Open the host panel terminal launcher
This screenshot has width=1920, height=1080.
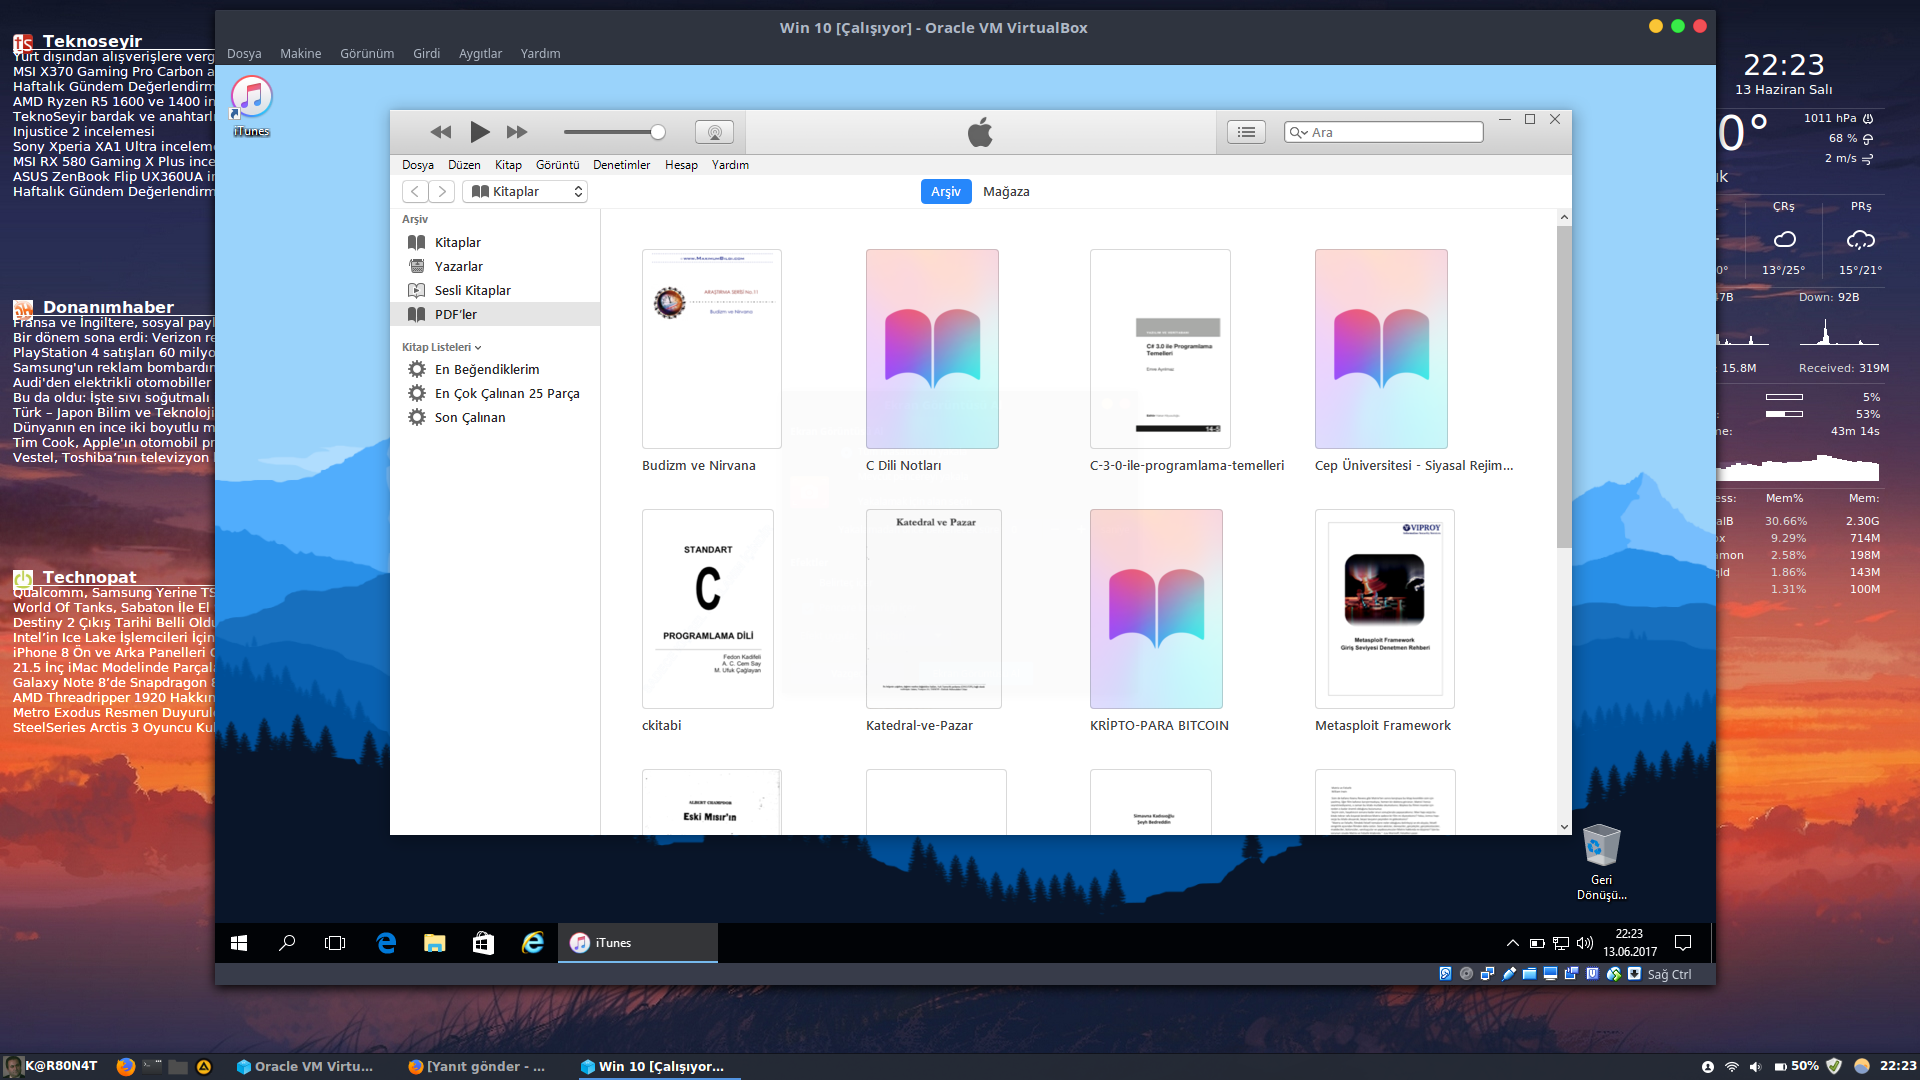pyautogui.click(x=152, y=1066)
